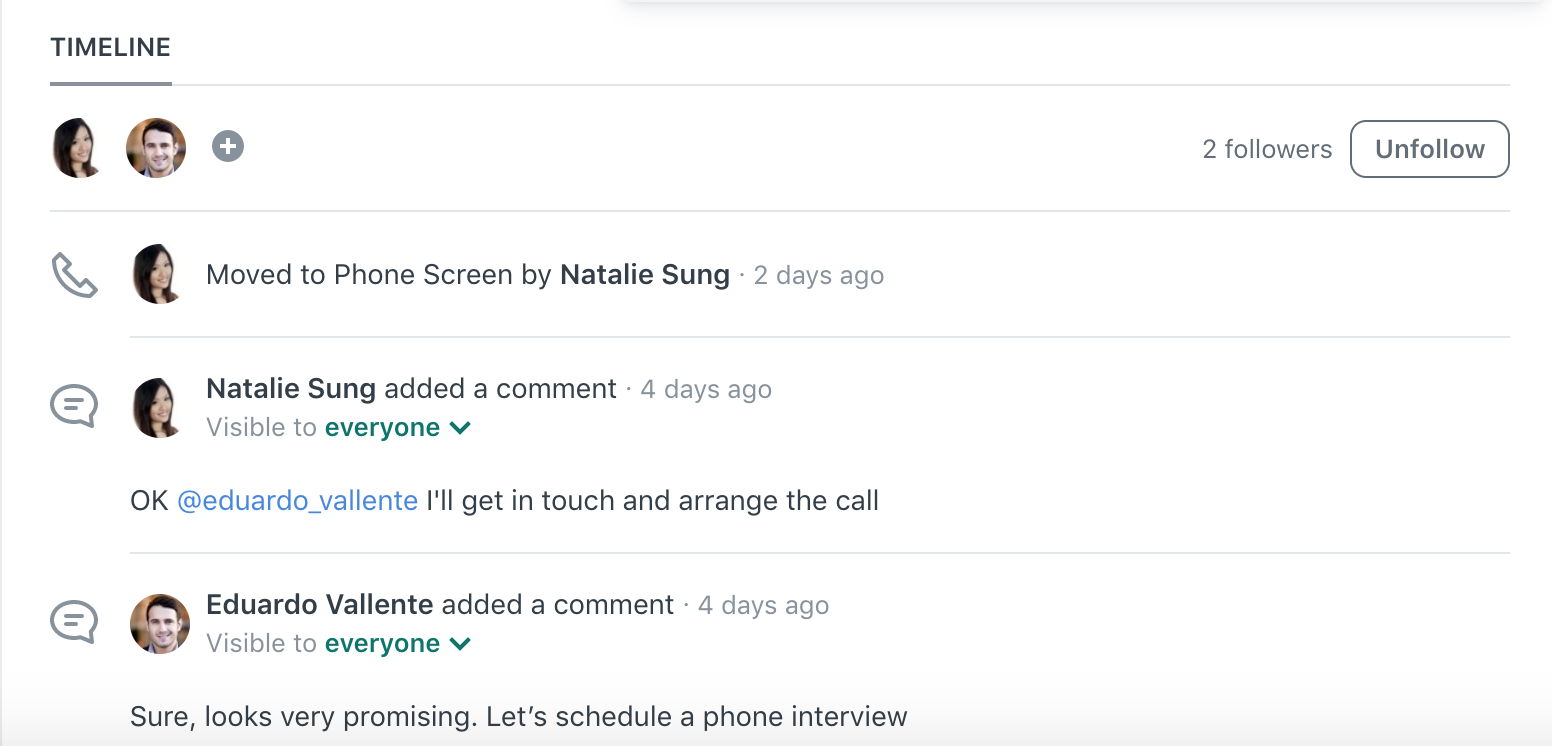Image resolution: width=1552 pixels, height=746 pixels.
Task: Click Natalie Sung's name in Phone Screen entry
Action: (645, 275)
